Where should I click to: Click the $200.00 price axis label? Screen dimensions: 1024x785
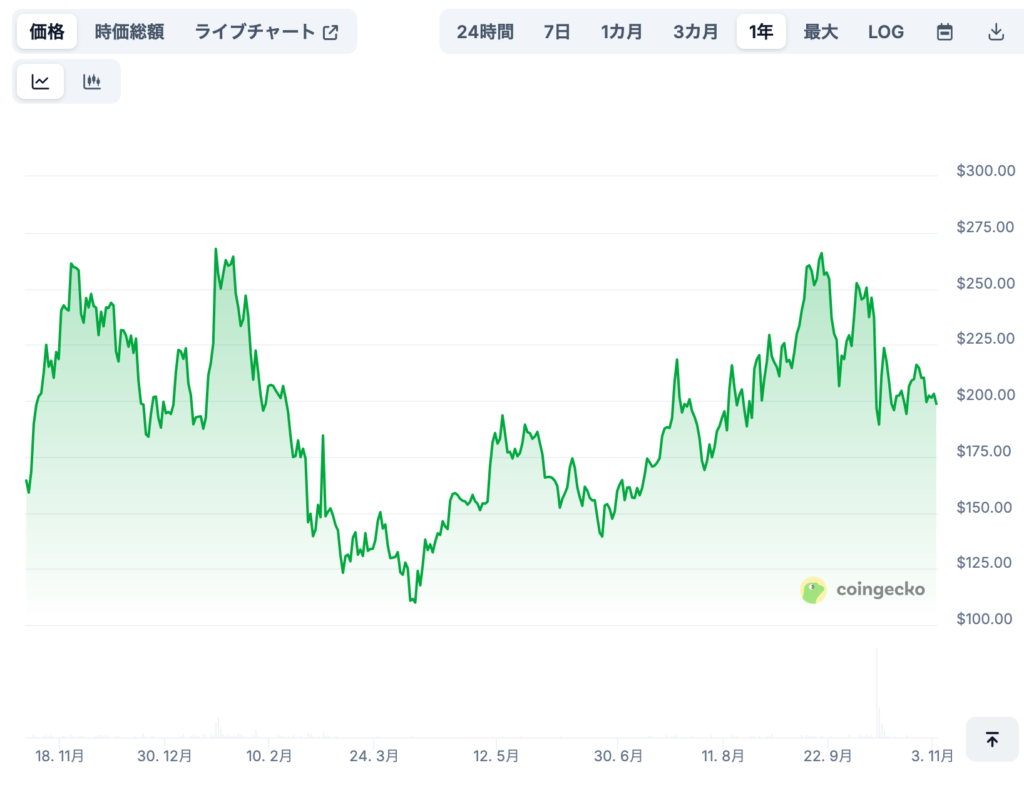985,395
